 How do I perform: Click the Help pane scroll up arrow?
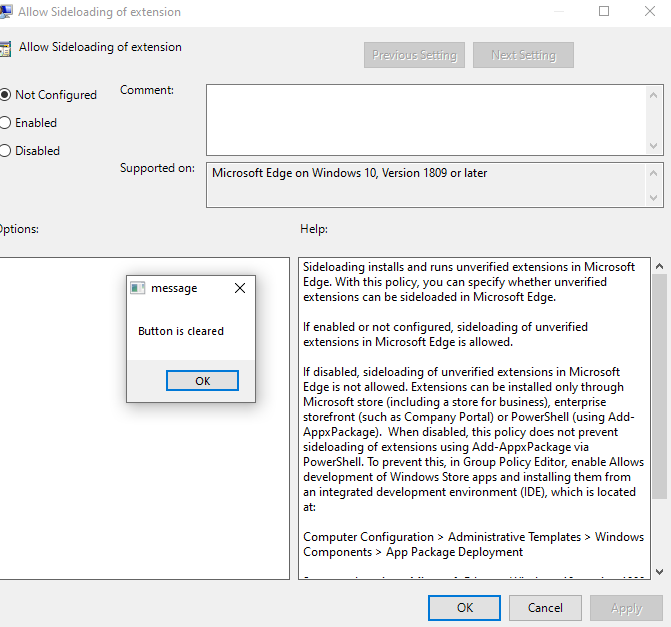coord(659,266)
